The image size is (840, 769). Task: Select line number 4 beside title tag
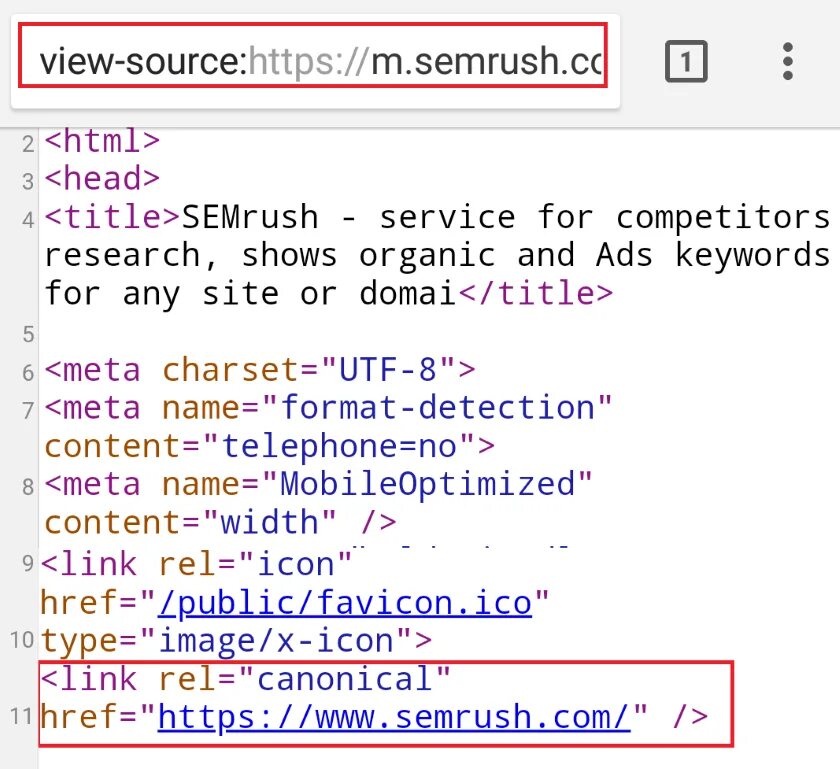(29, 220)
